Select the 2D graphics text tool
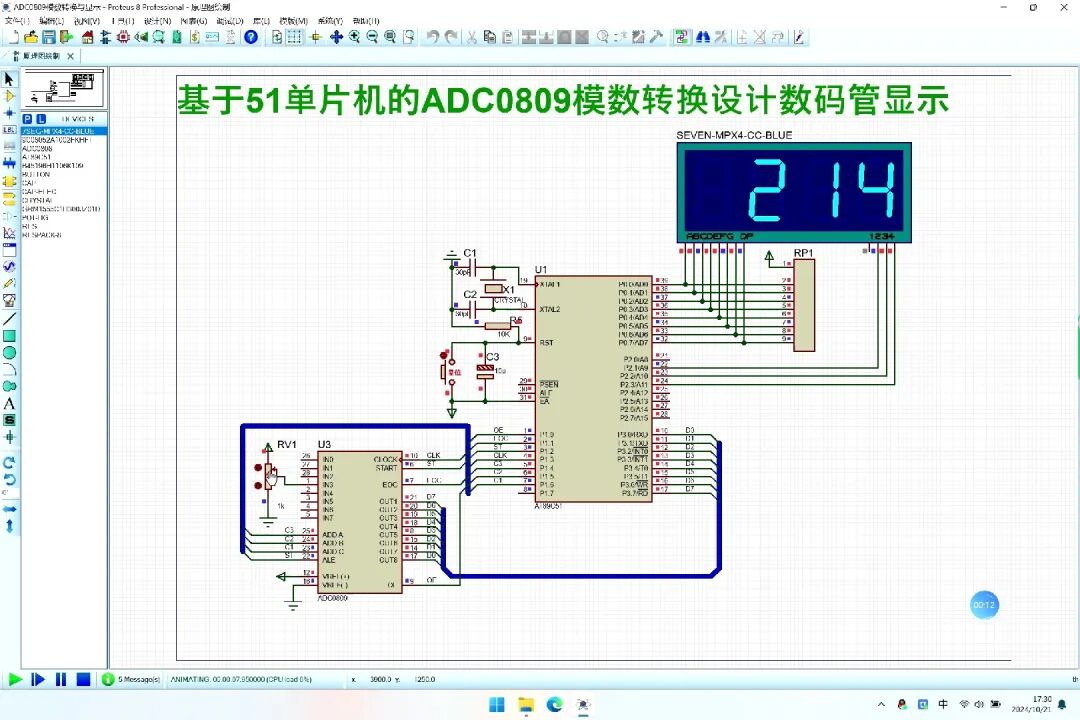The width and height of the screenshot is (1080, 720). 8,401
